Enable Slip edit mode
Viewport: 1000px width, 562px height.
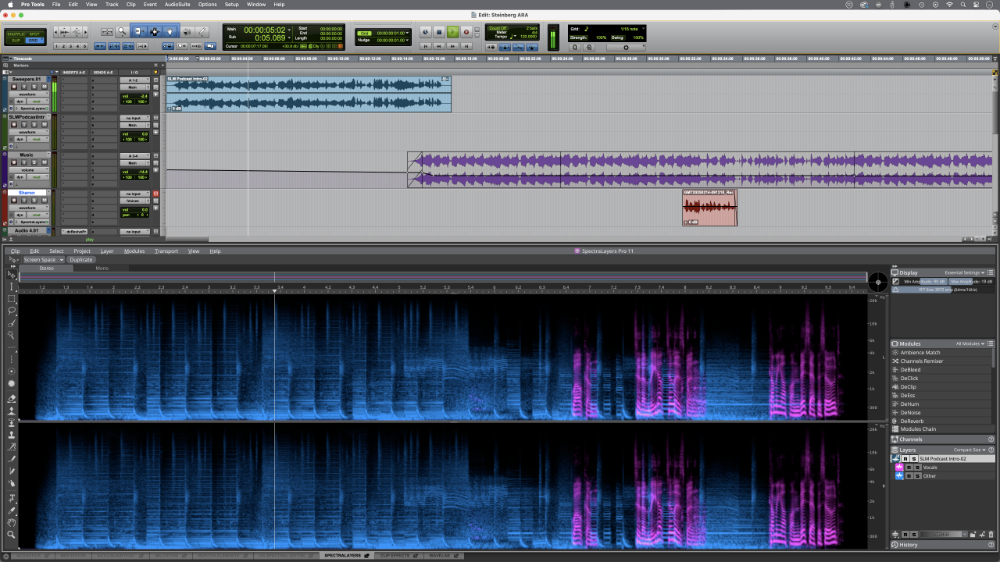16,41
